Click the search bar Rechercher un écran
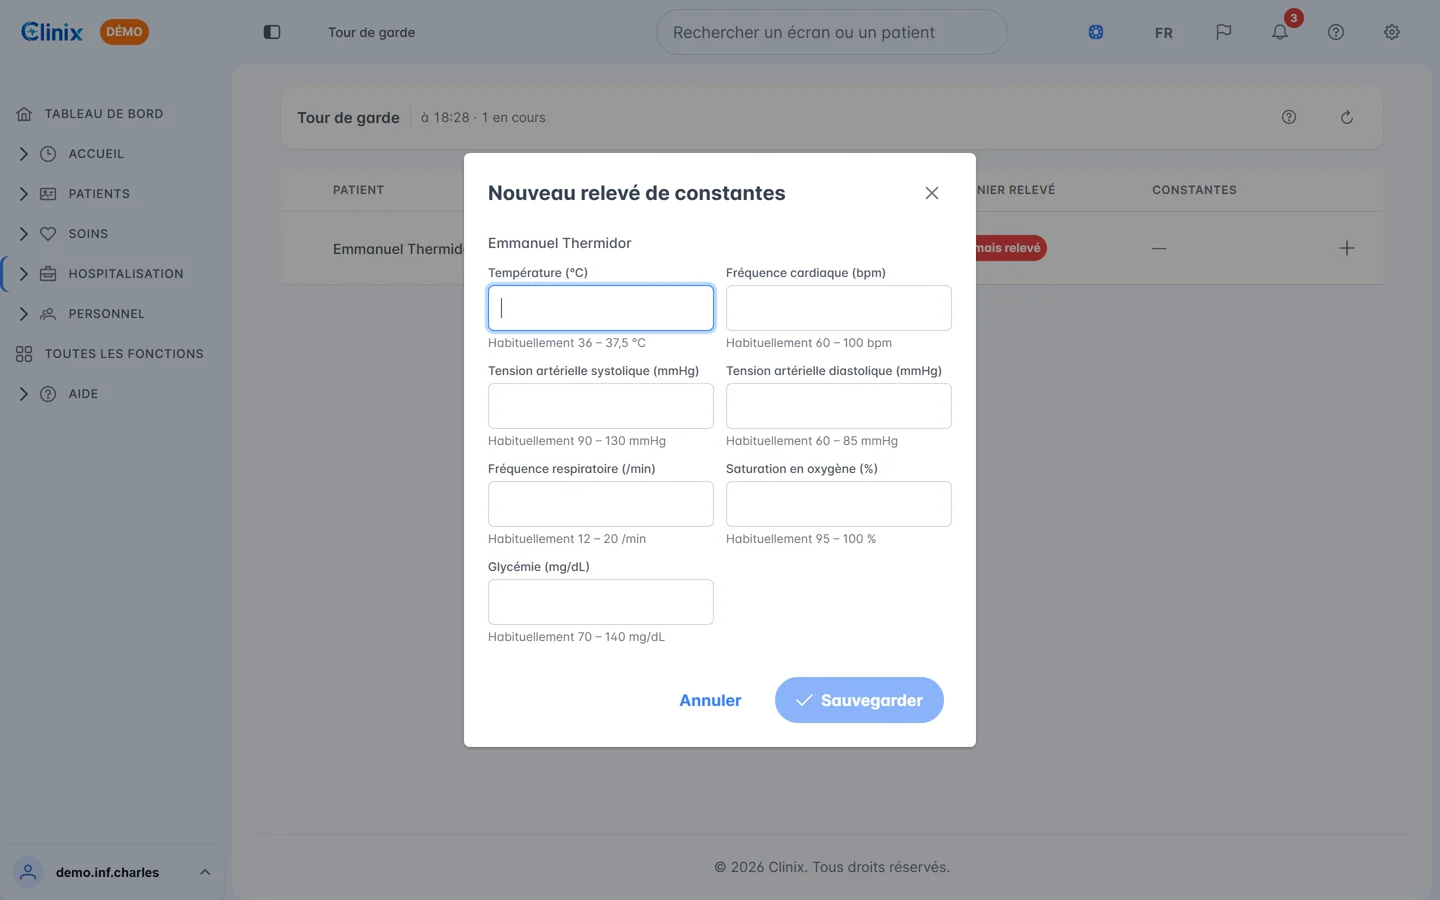This screenshot has width=1440, height=900. (831, 32)
